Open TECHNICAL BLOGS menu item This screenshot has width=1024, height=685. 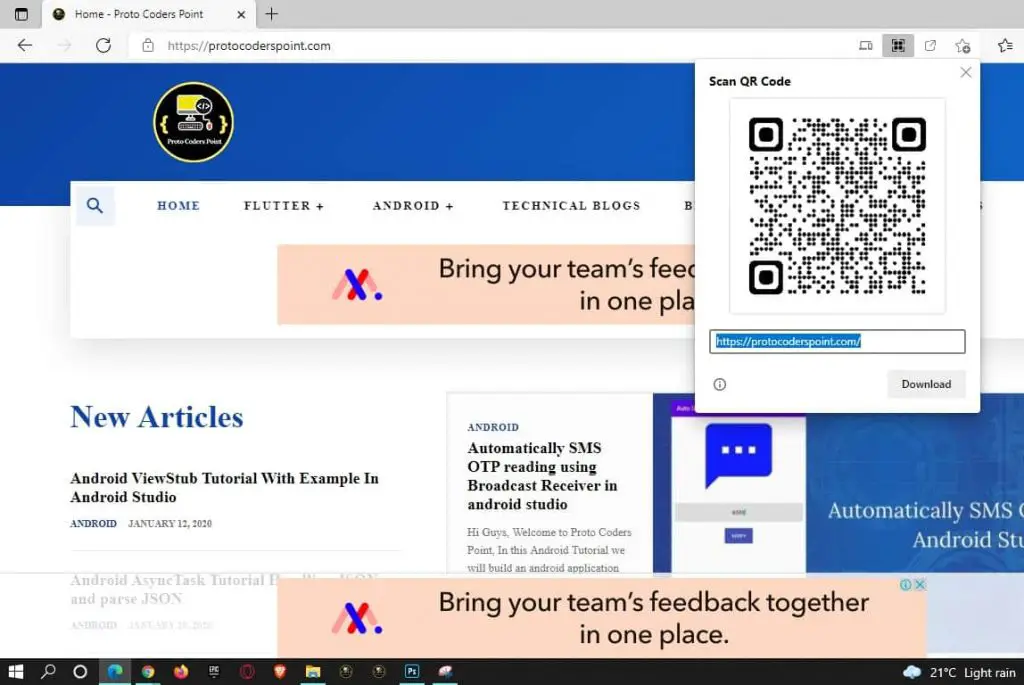(x=571, y=206)
